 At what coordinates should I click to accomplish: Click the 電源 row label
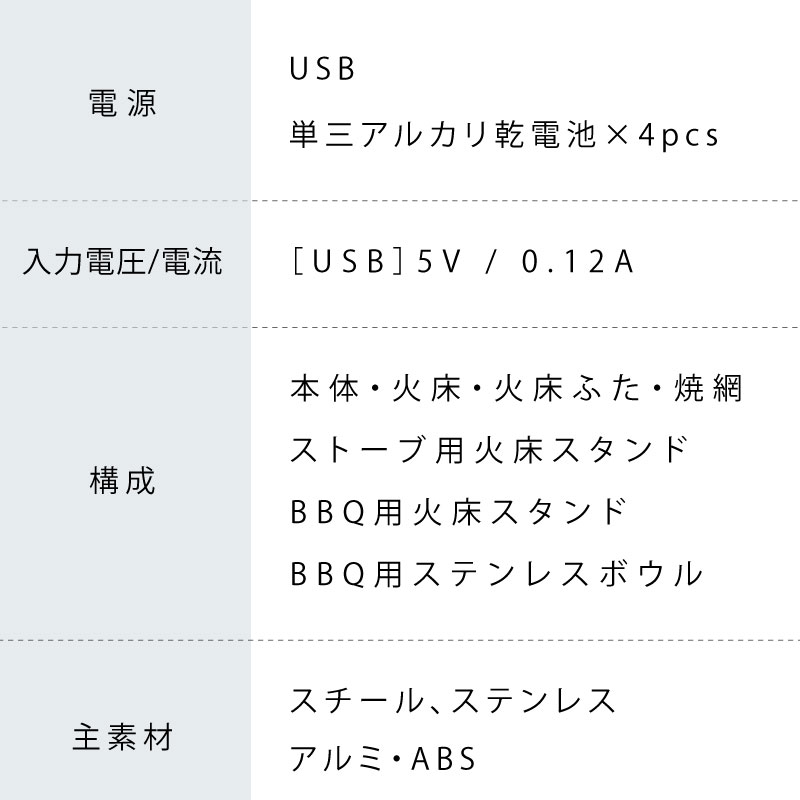(x=123, y=103)
